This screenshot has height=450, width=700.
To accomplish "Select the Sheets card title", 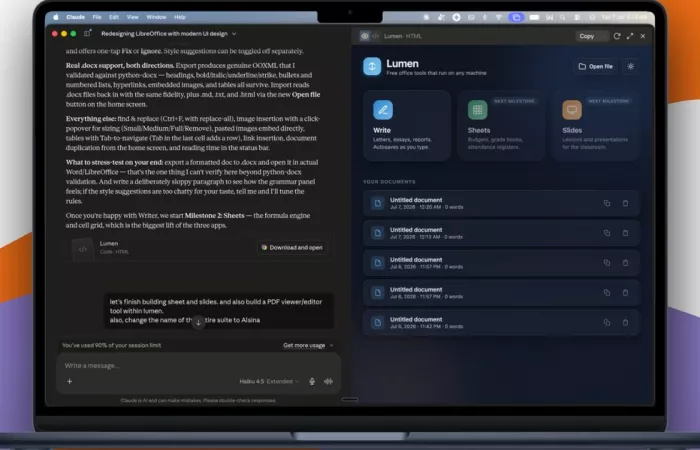I will pyautogui.click(x=479, y=130).
